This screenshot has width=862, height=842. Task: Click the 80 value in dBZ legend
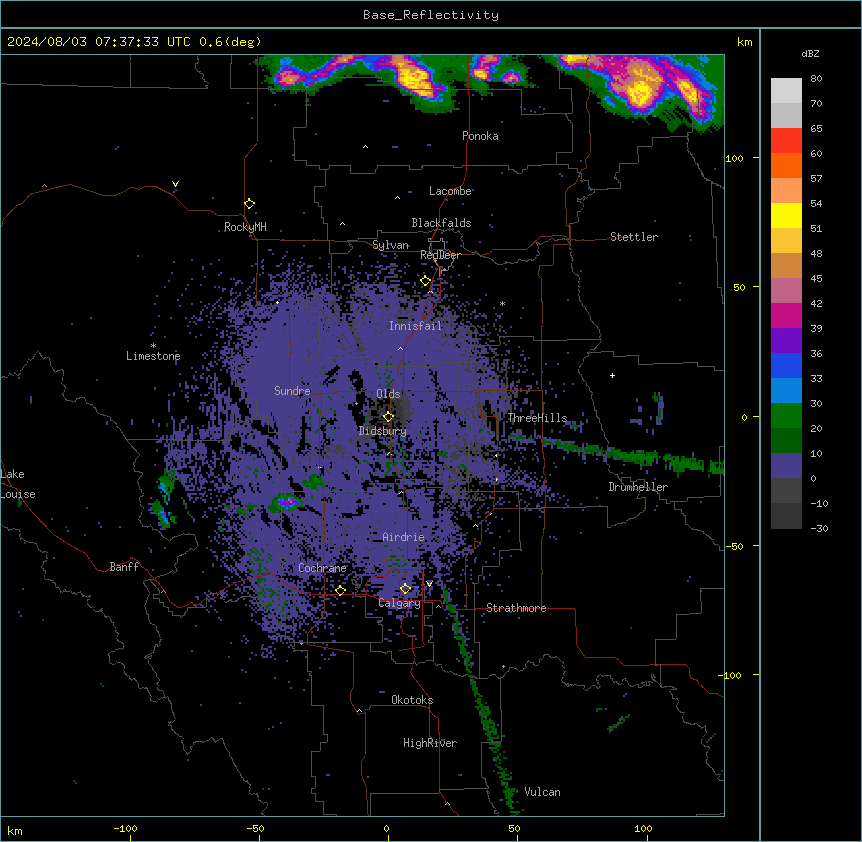point(816,79)
